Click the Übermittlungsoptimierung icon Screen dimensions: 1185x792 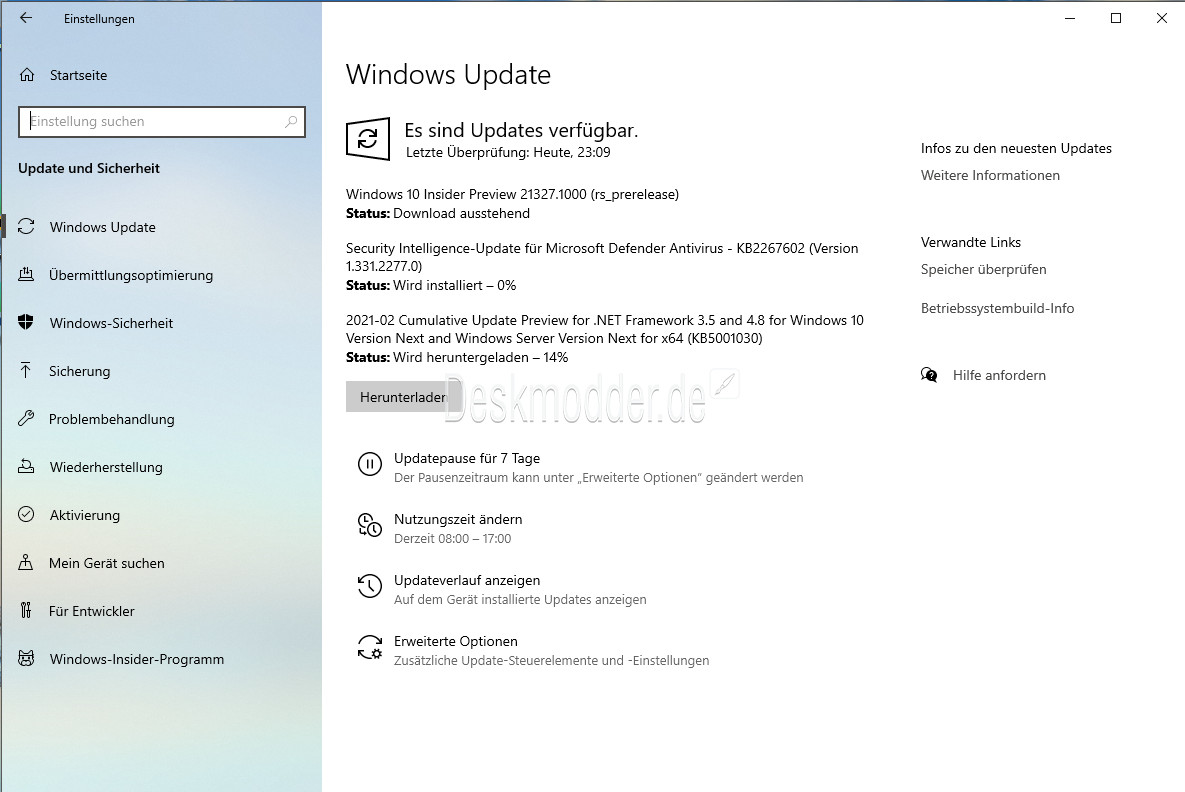coord(26,275)
